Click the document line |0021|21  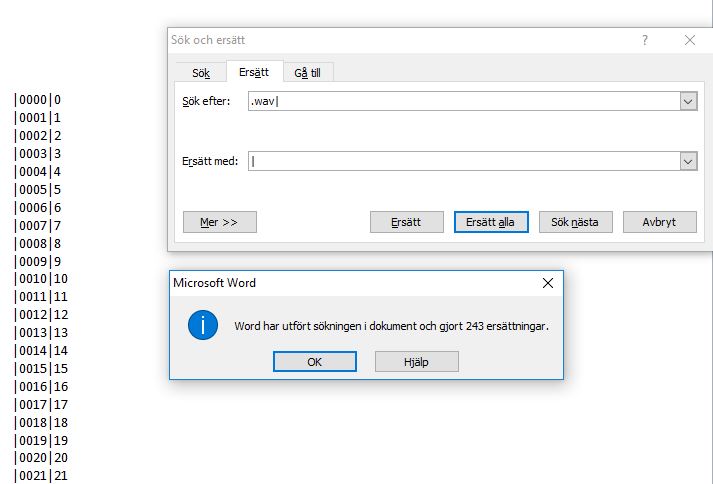coord(41,476)
